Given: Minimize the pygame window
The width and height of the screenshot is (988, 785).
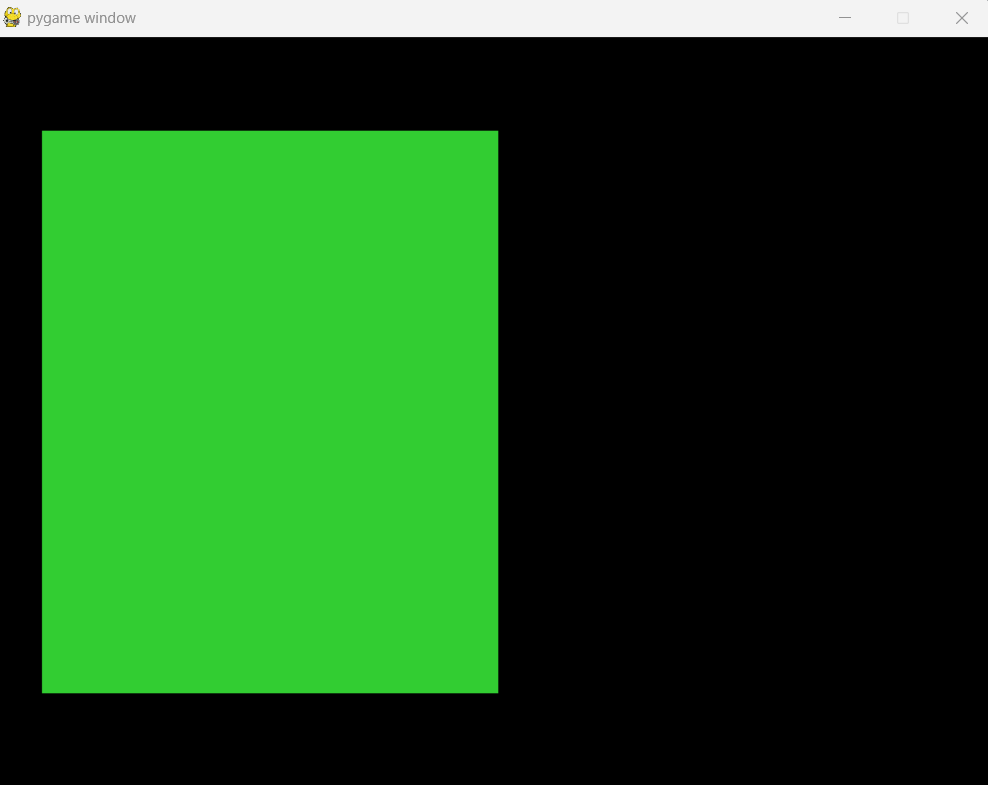Looking at the screenshot, I should click(x=844, y=17).
